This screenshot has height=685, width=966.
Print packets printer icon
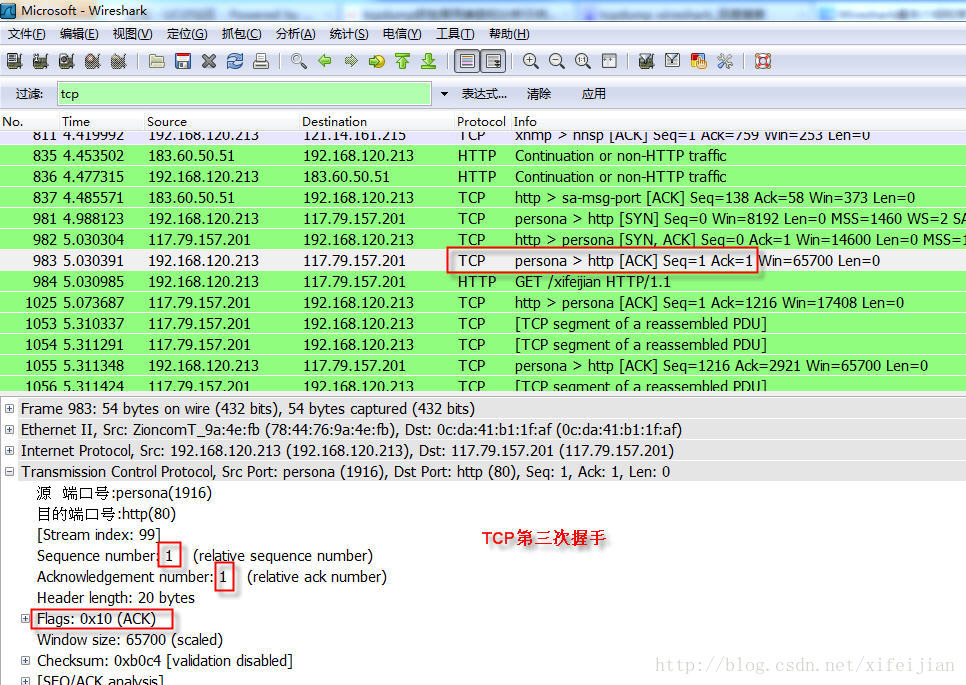click(261, 61)
